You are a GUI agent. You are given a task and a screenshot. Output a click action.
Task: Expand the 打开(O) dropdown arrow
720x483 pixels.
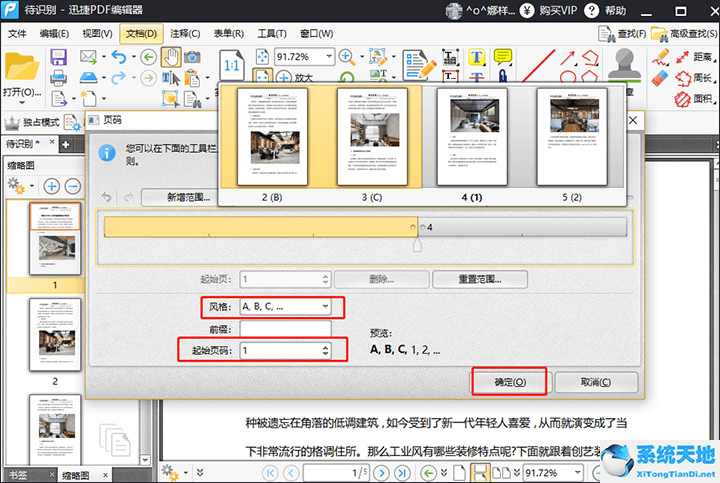click(x=22, y=103)
